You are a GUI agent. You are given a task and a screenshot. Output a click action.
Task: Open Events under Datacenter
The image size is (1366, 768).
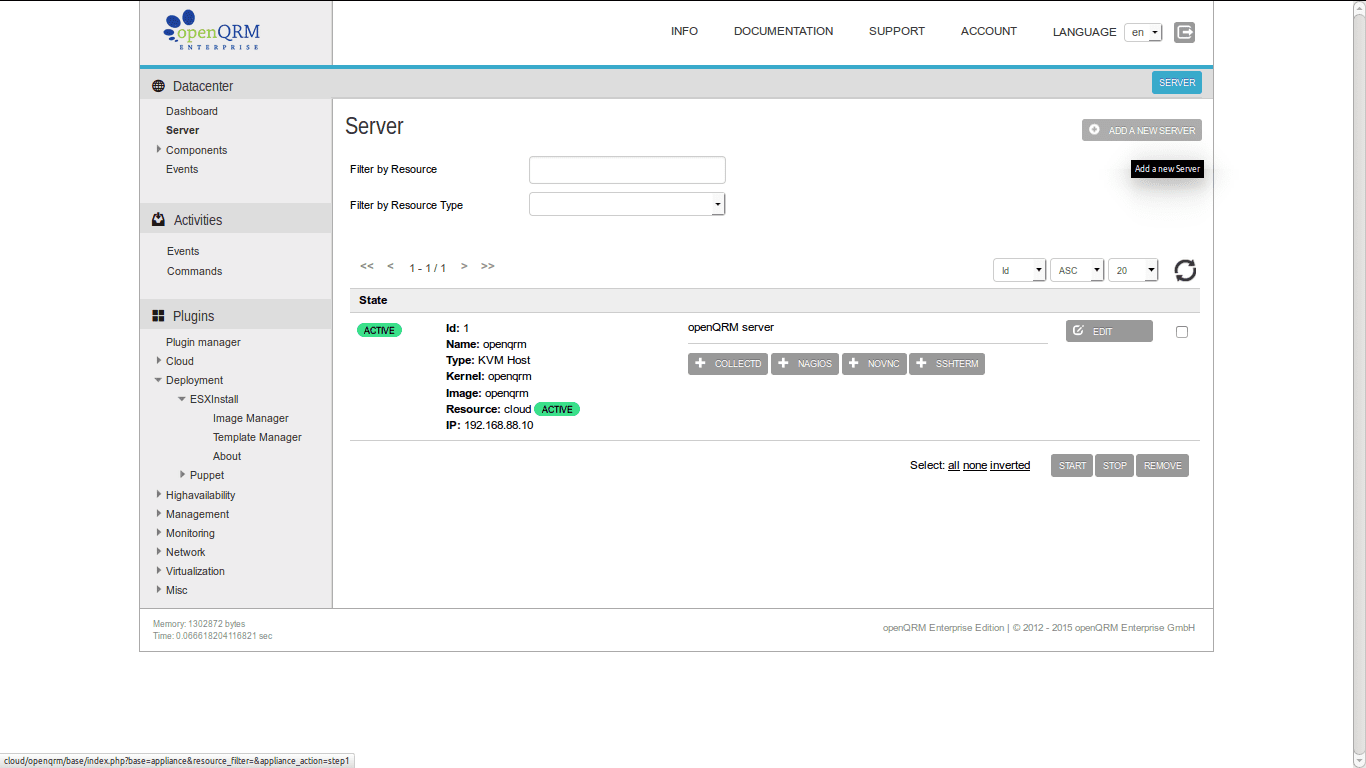tap(182, 169)
